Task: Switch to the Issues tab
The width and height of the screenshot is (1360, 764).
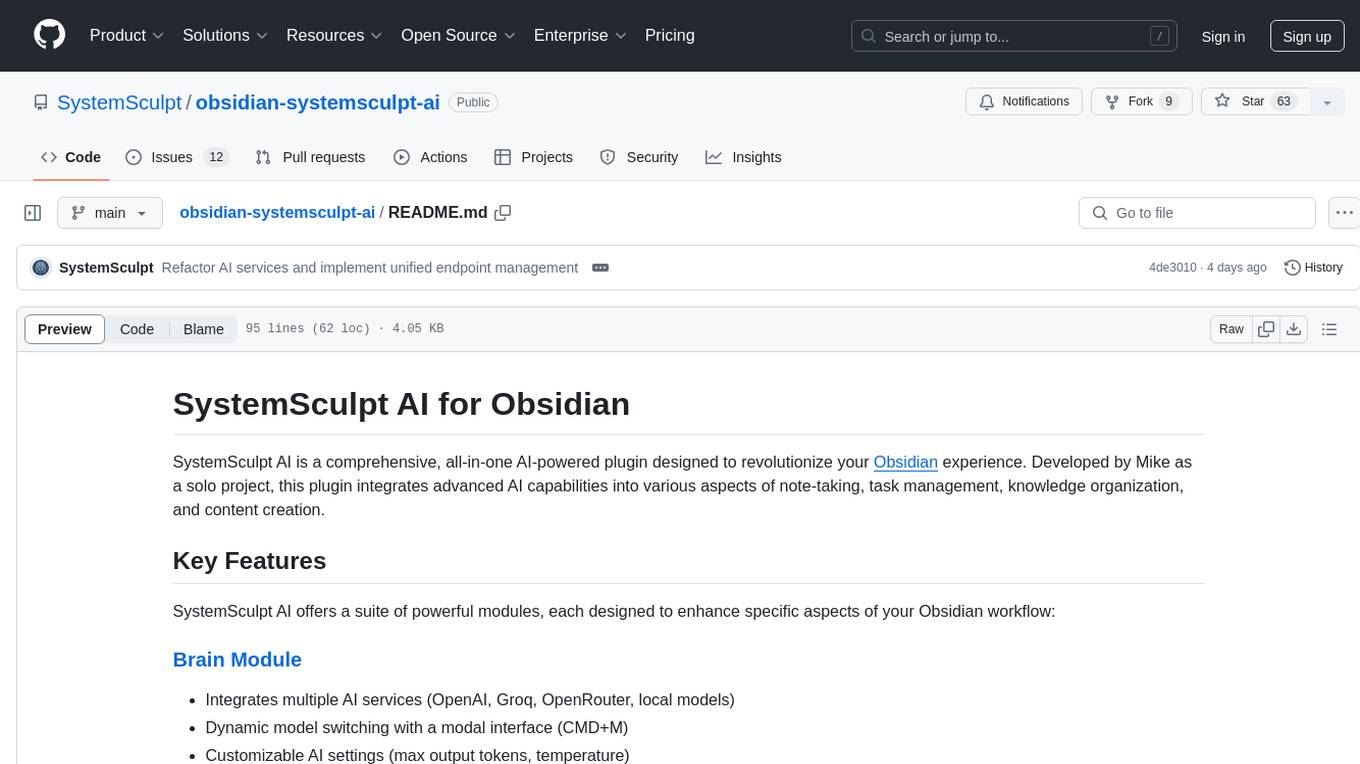Action: coord(177,157)
